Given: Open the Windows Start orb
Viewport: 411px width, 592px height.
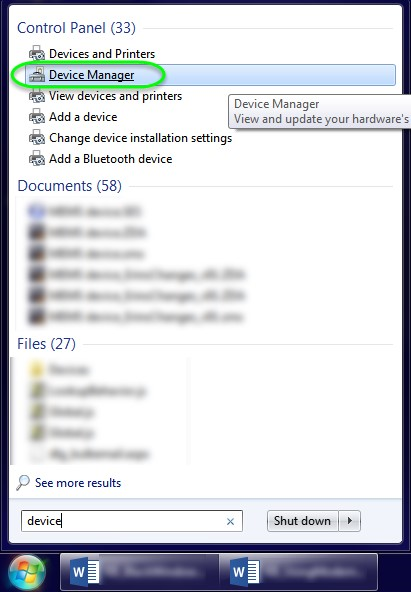Looking at the screenshot, I should pyautogui.click(x=26, y=572).
